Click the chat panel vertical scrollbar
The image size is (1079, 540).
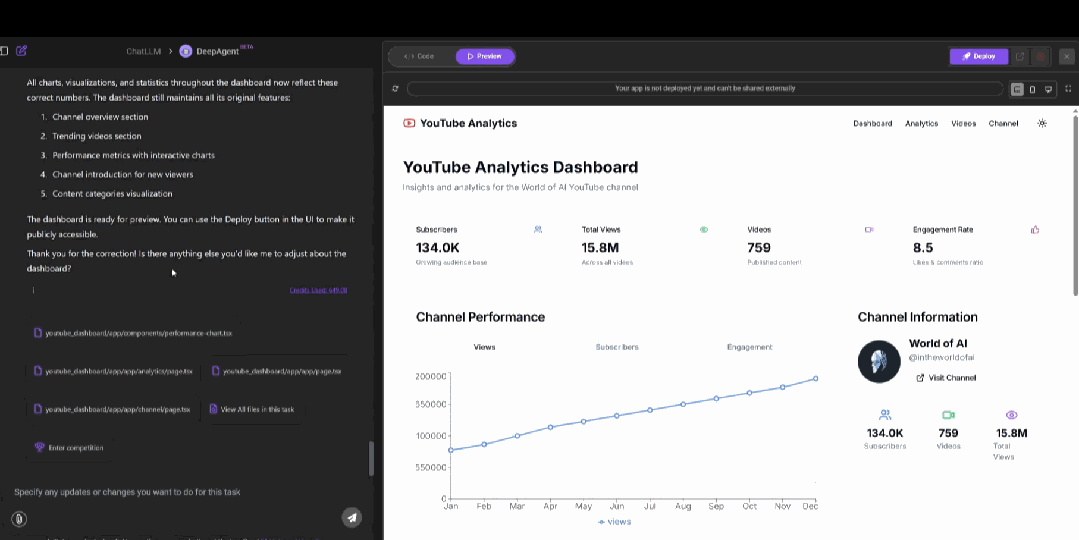pyautogui.click(x=372, y=459)
